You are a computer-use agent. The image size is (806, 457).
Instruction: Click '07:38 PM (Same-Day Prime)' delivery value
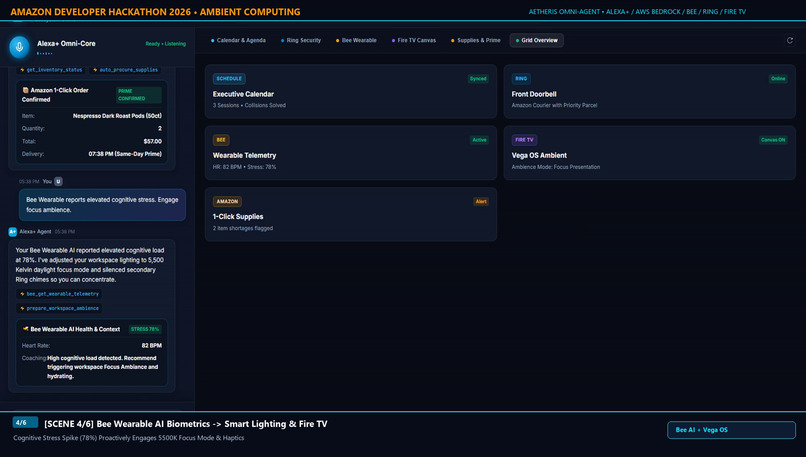(x=125, y=154)
